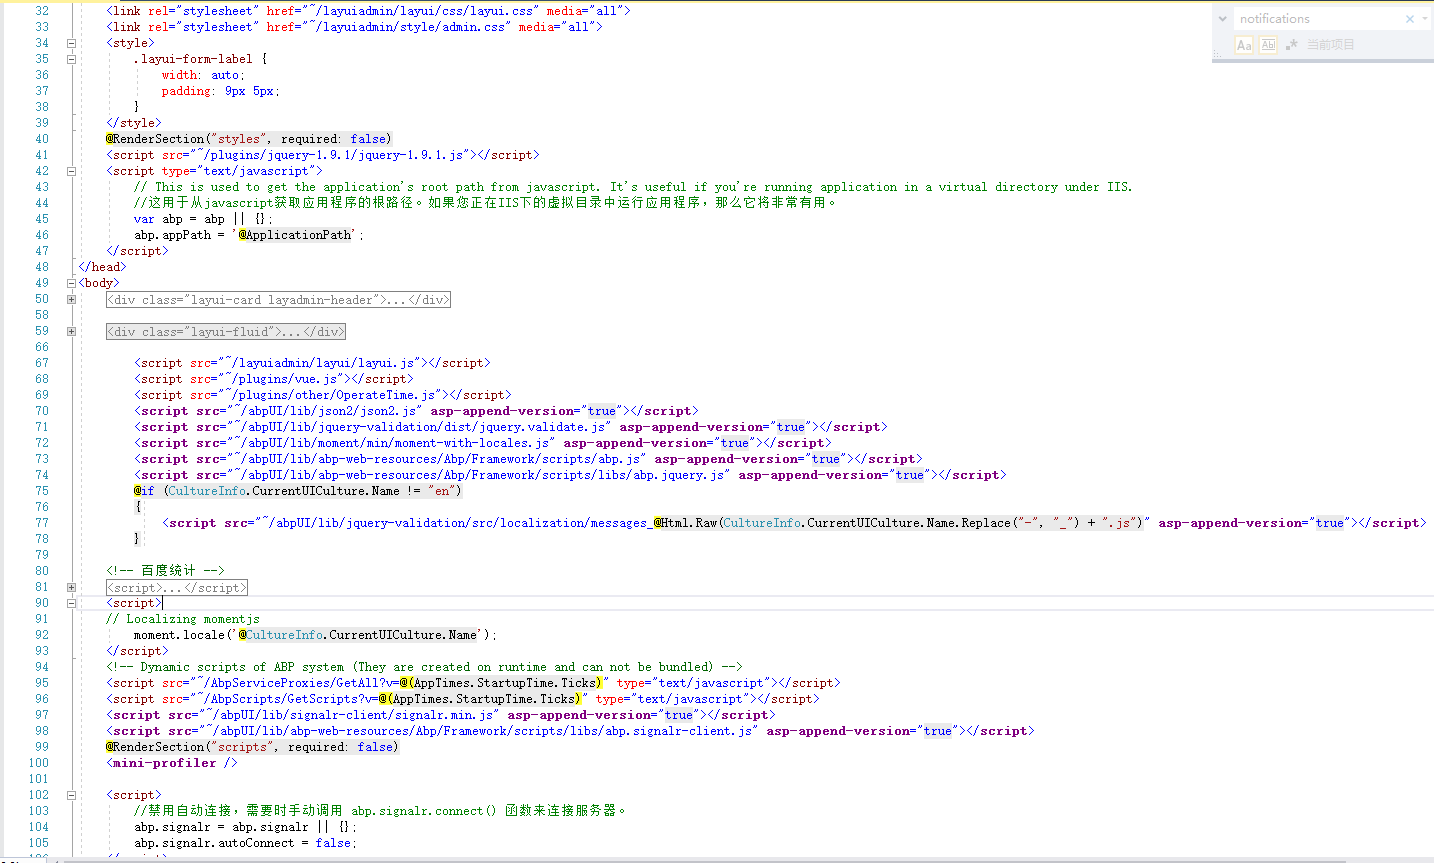Expand the replace row chevron
This screenshot has height=863, width=1434.
(x=1222, y=19)
